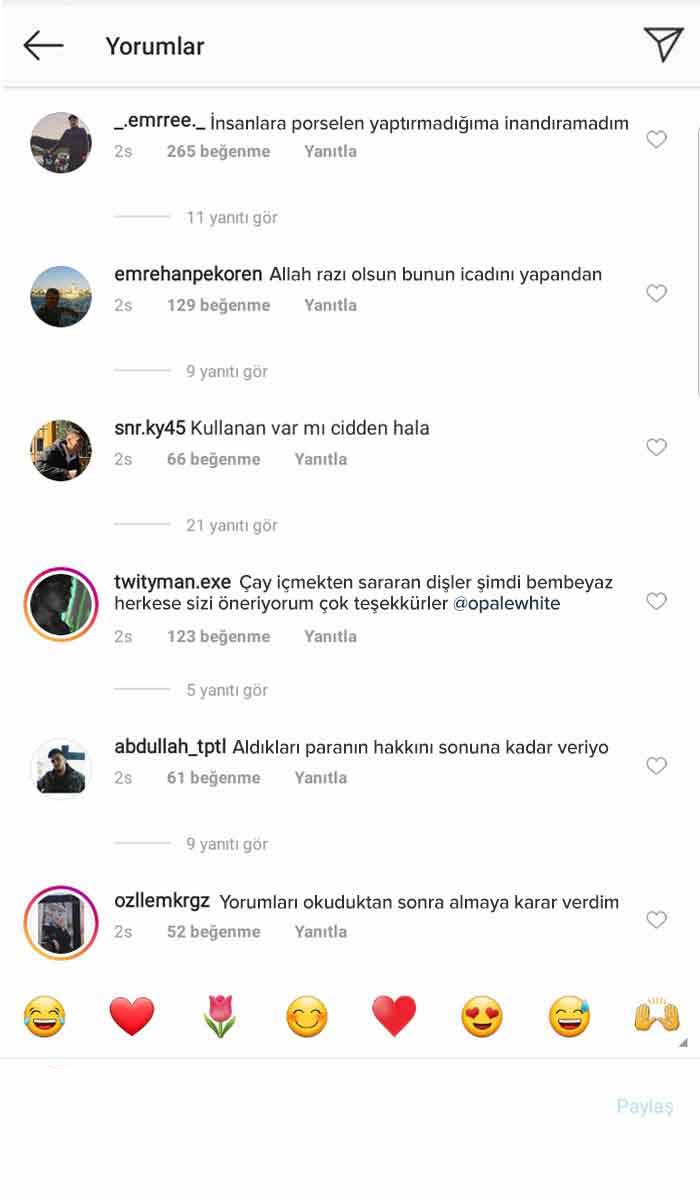The width and height of the screenshot is (700, 1200).
Task: Expand the 11 yanıtı gör replies
Action: pos(231,217)
